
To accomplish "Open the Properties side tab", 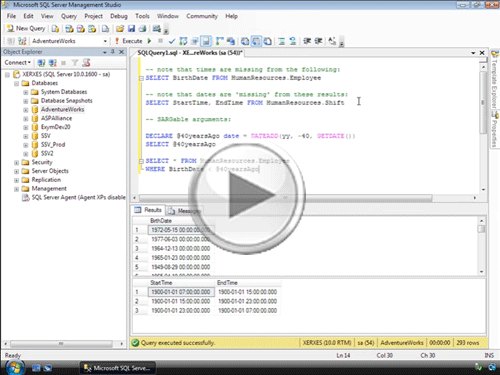I will tap(495, 129).
